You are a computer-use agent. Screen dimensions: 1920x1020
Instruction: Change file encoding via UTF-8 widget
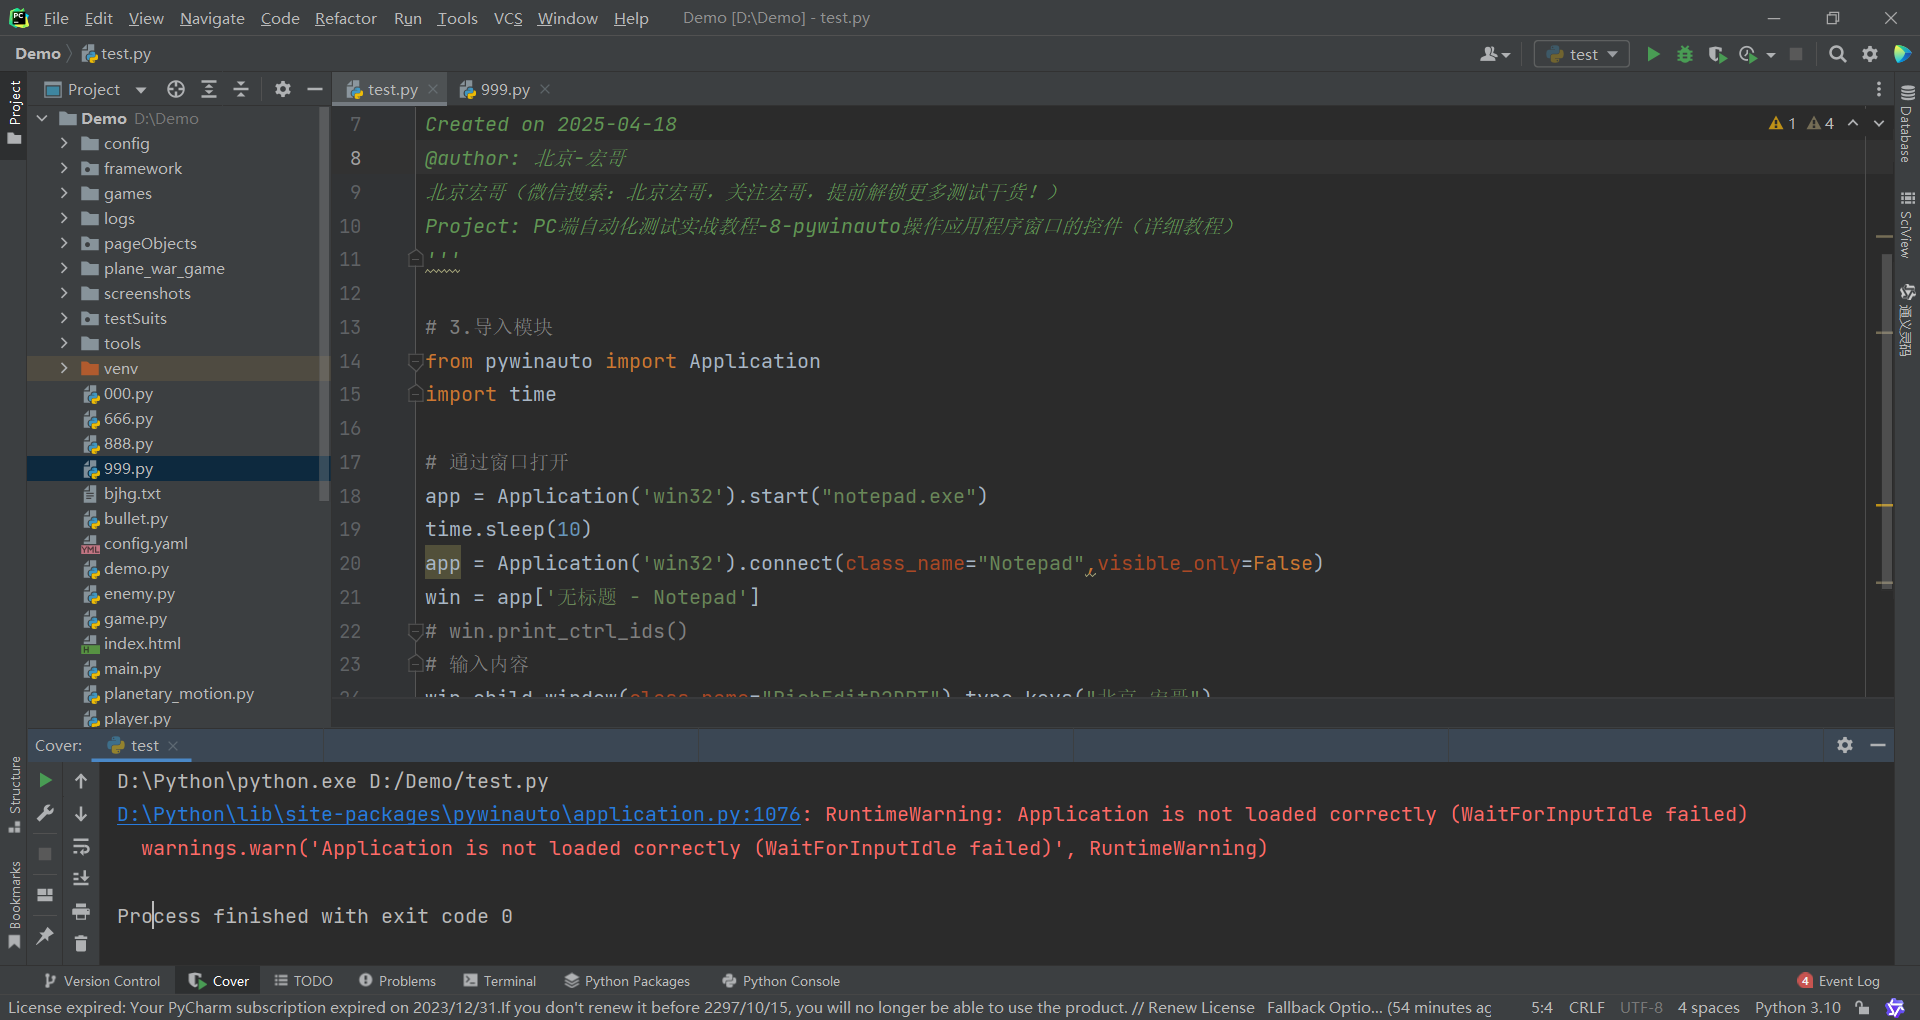pyautogui.click(x=1641, y=1007)
